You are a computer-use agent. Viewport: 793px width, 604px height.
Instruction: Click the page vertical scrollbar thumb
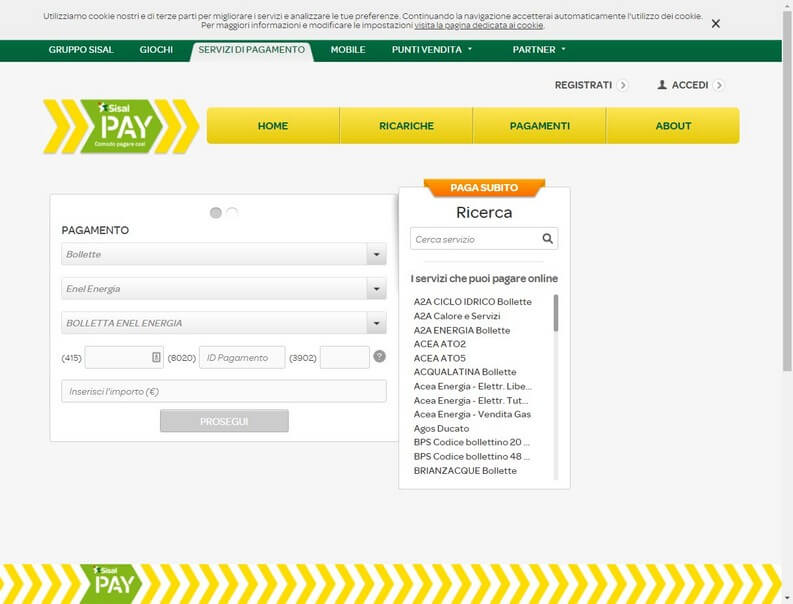click(x=787, y=192)
